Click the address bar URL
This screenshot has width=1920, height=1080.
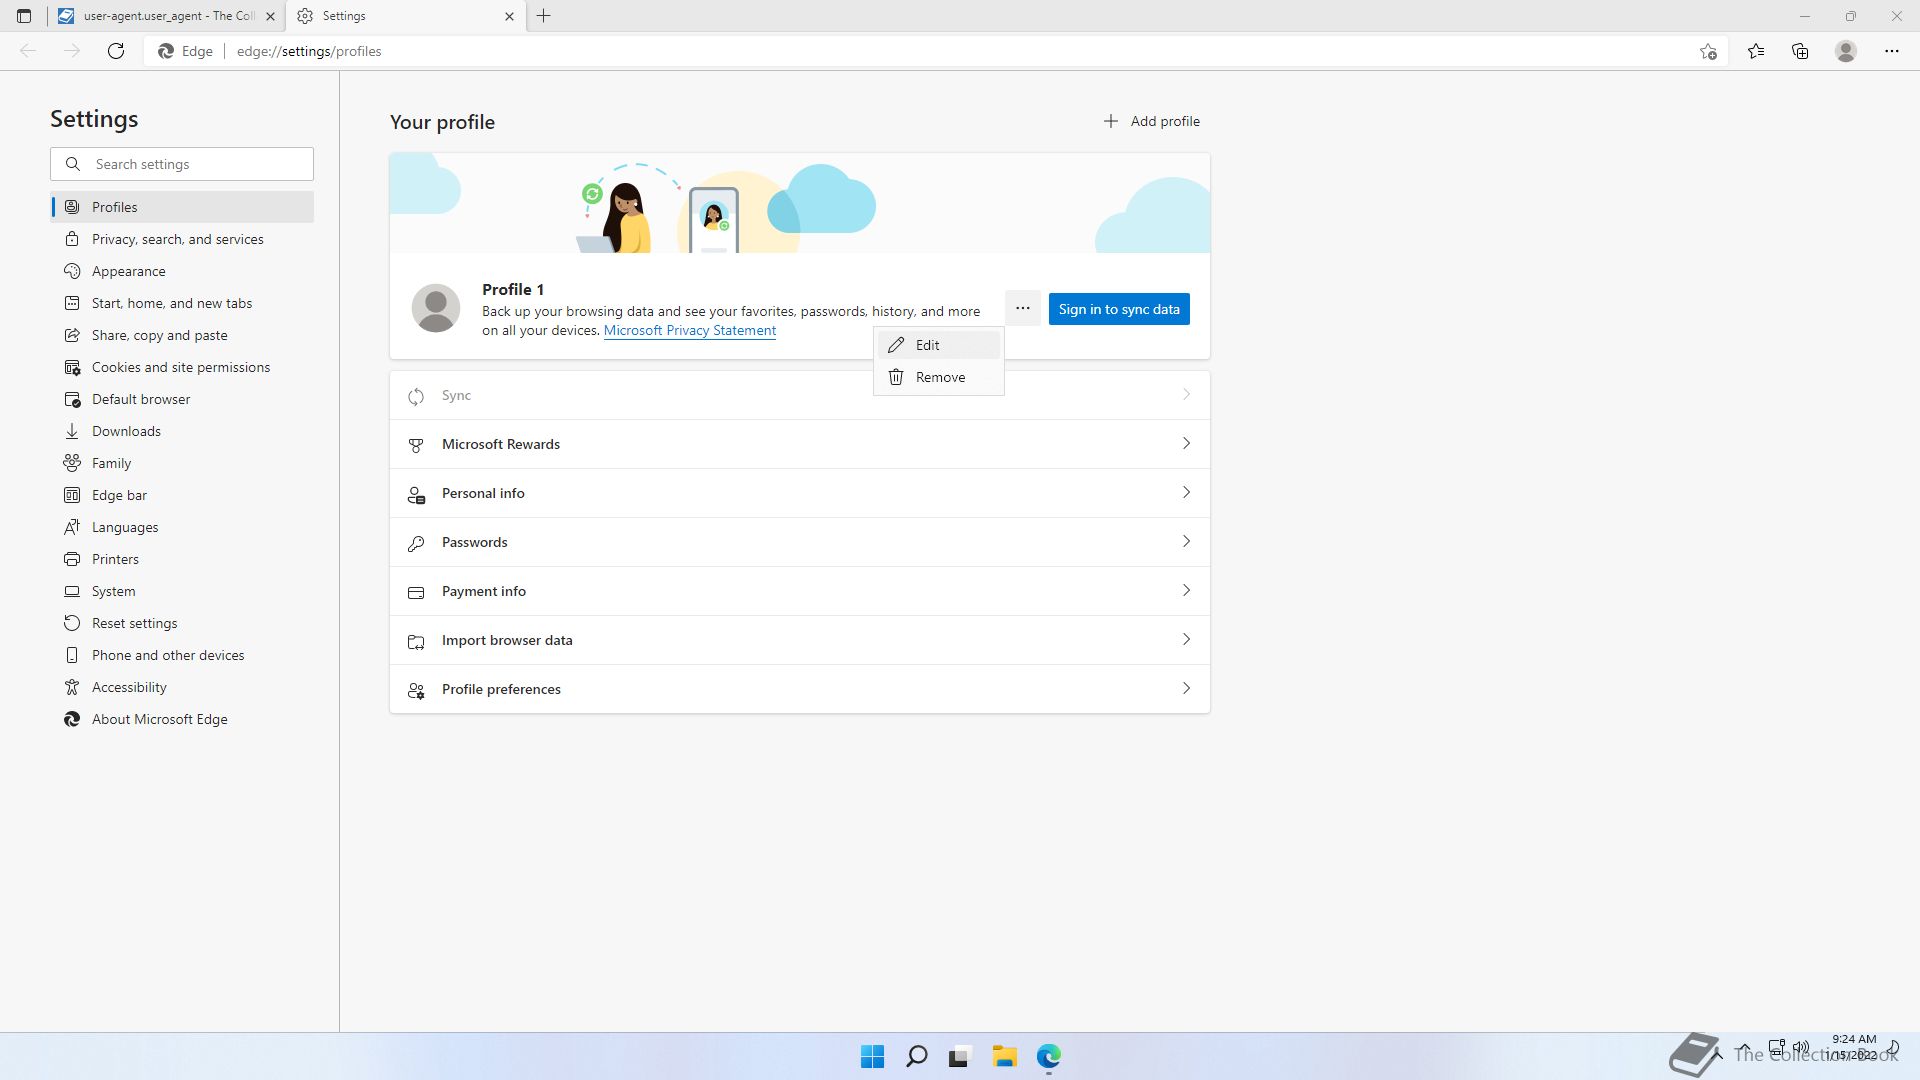(x=309, y=51)
